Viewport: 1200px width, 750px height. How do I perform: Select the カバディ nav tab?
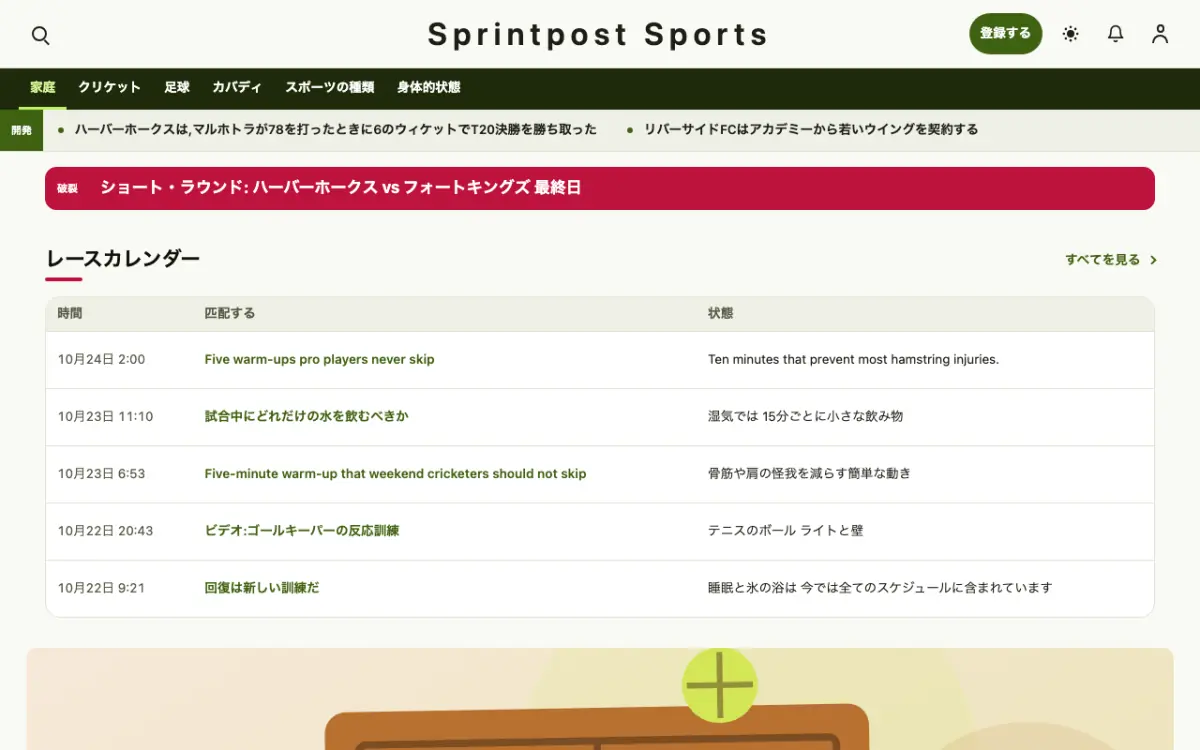pos(237,88)
